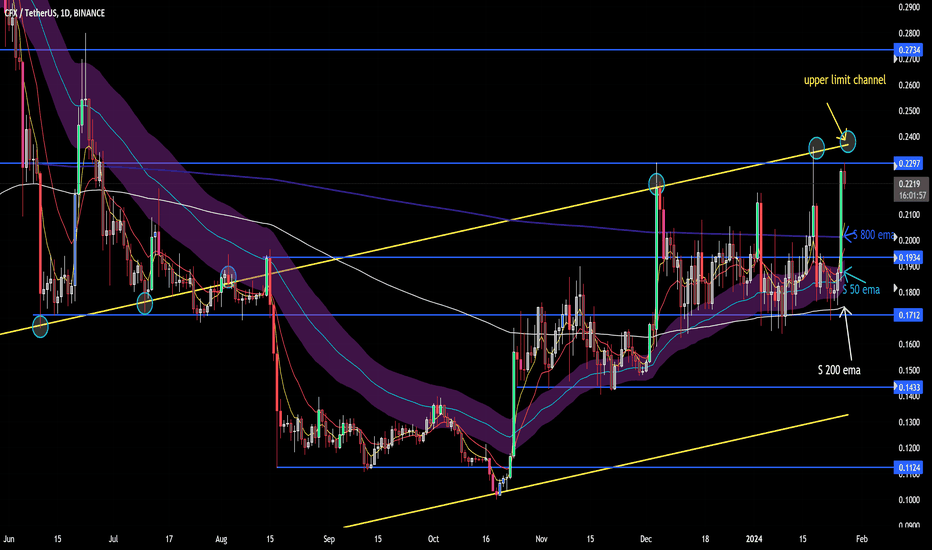Select the 0.1433 price level label
The width and height of the screenshot is (932, 550).
(909, 387)
